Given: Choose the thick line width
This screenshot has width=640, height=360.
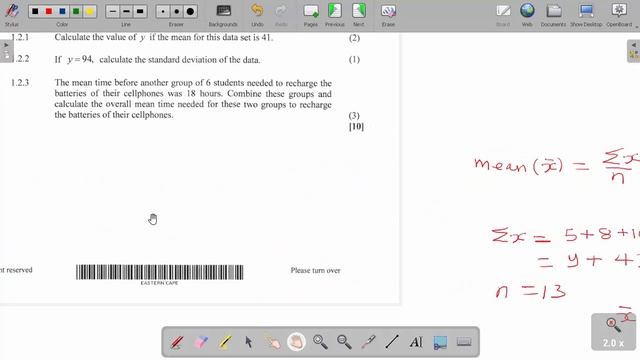Looking at the screenshot, I should (140, 11).
